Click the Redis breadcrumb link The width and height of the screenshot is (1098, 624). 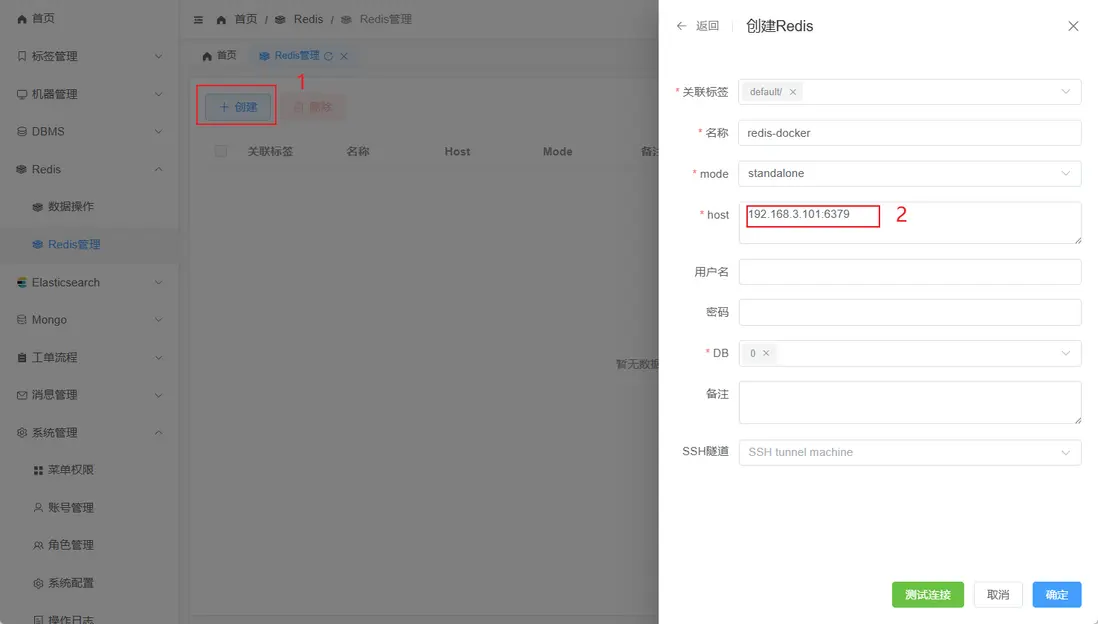[x=308, y=20]
